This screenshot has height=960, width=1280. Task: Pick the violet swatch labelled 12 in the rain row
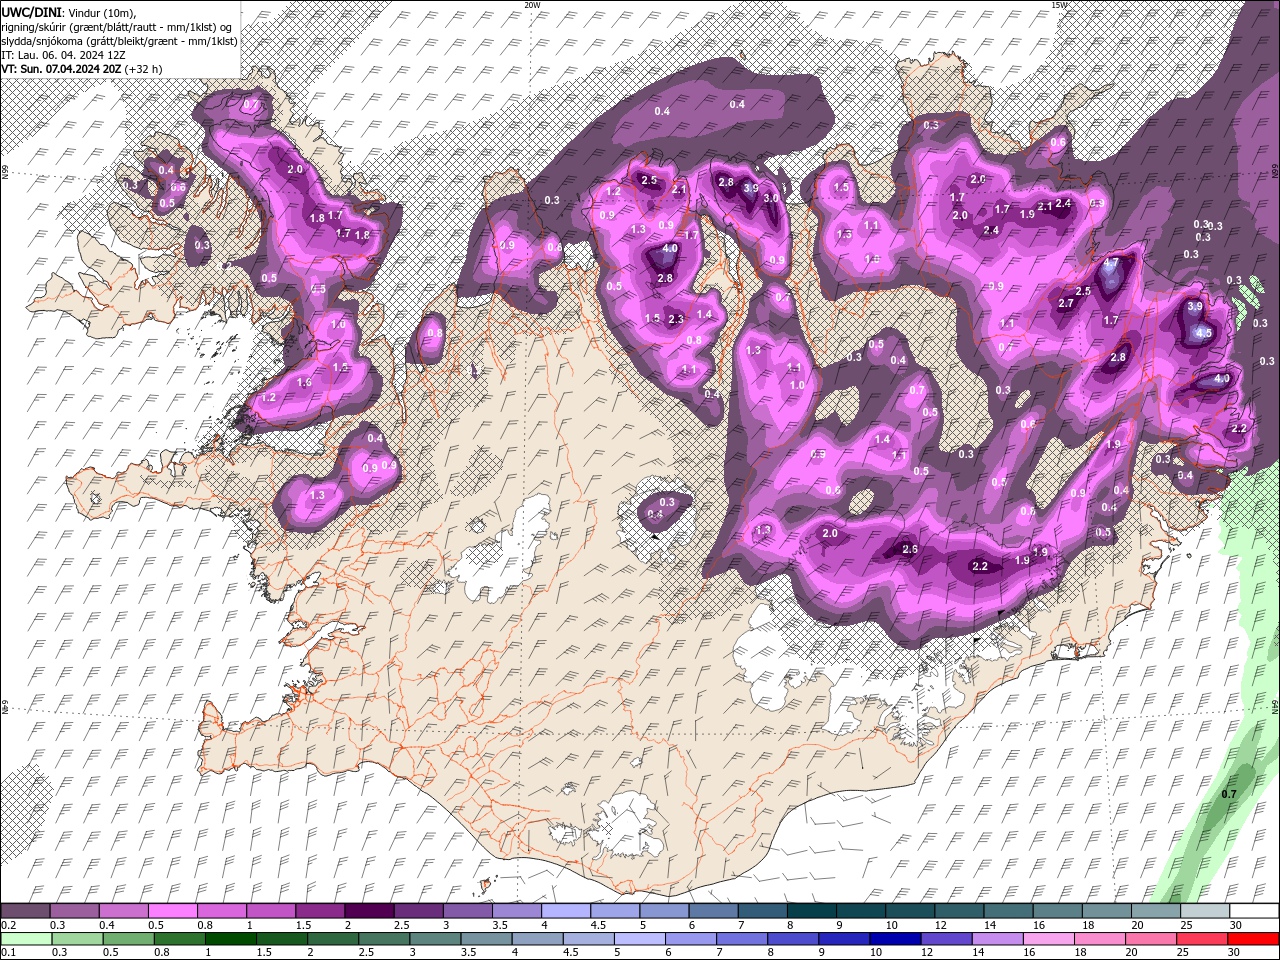[946, 939]
